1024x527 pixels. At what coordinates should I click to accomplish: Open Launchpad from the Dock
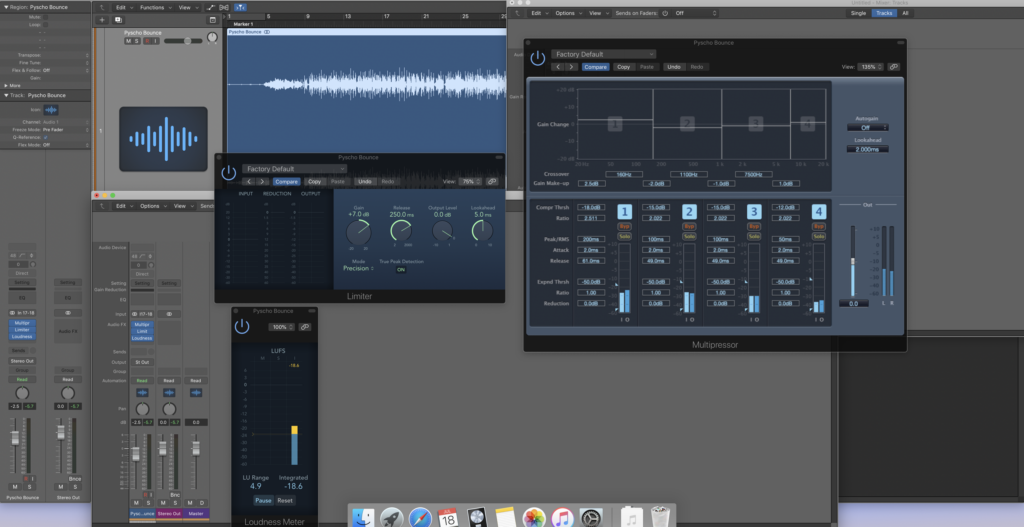392,519
